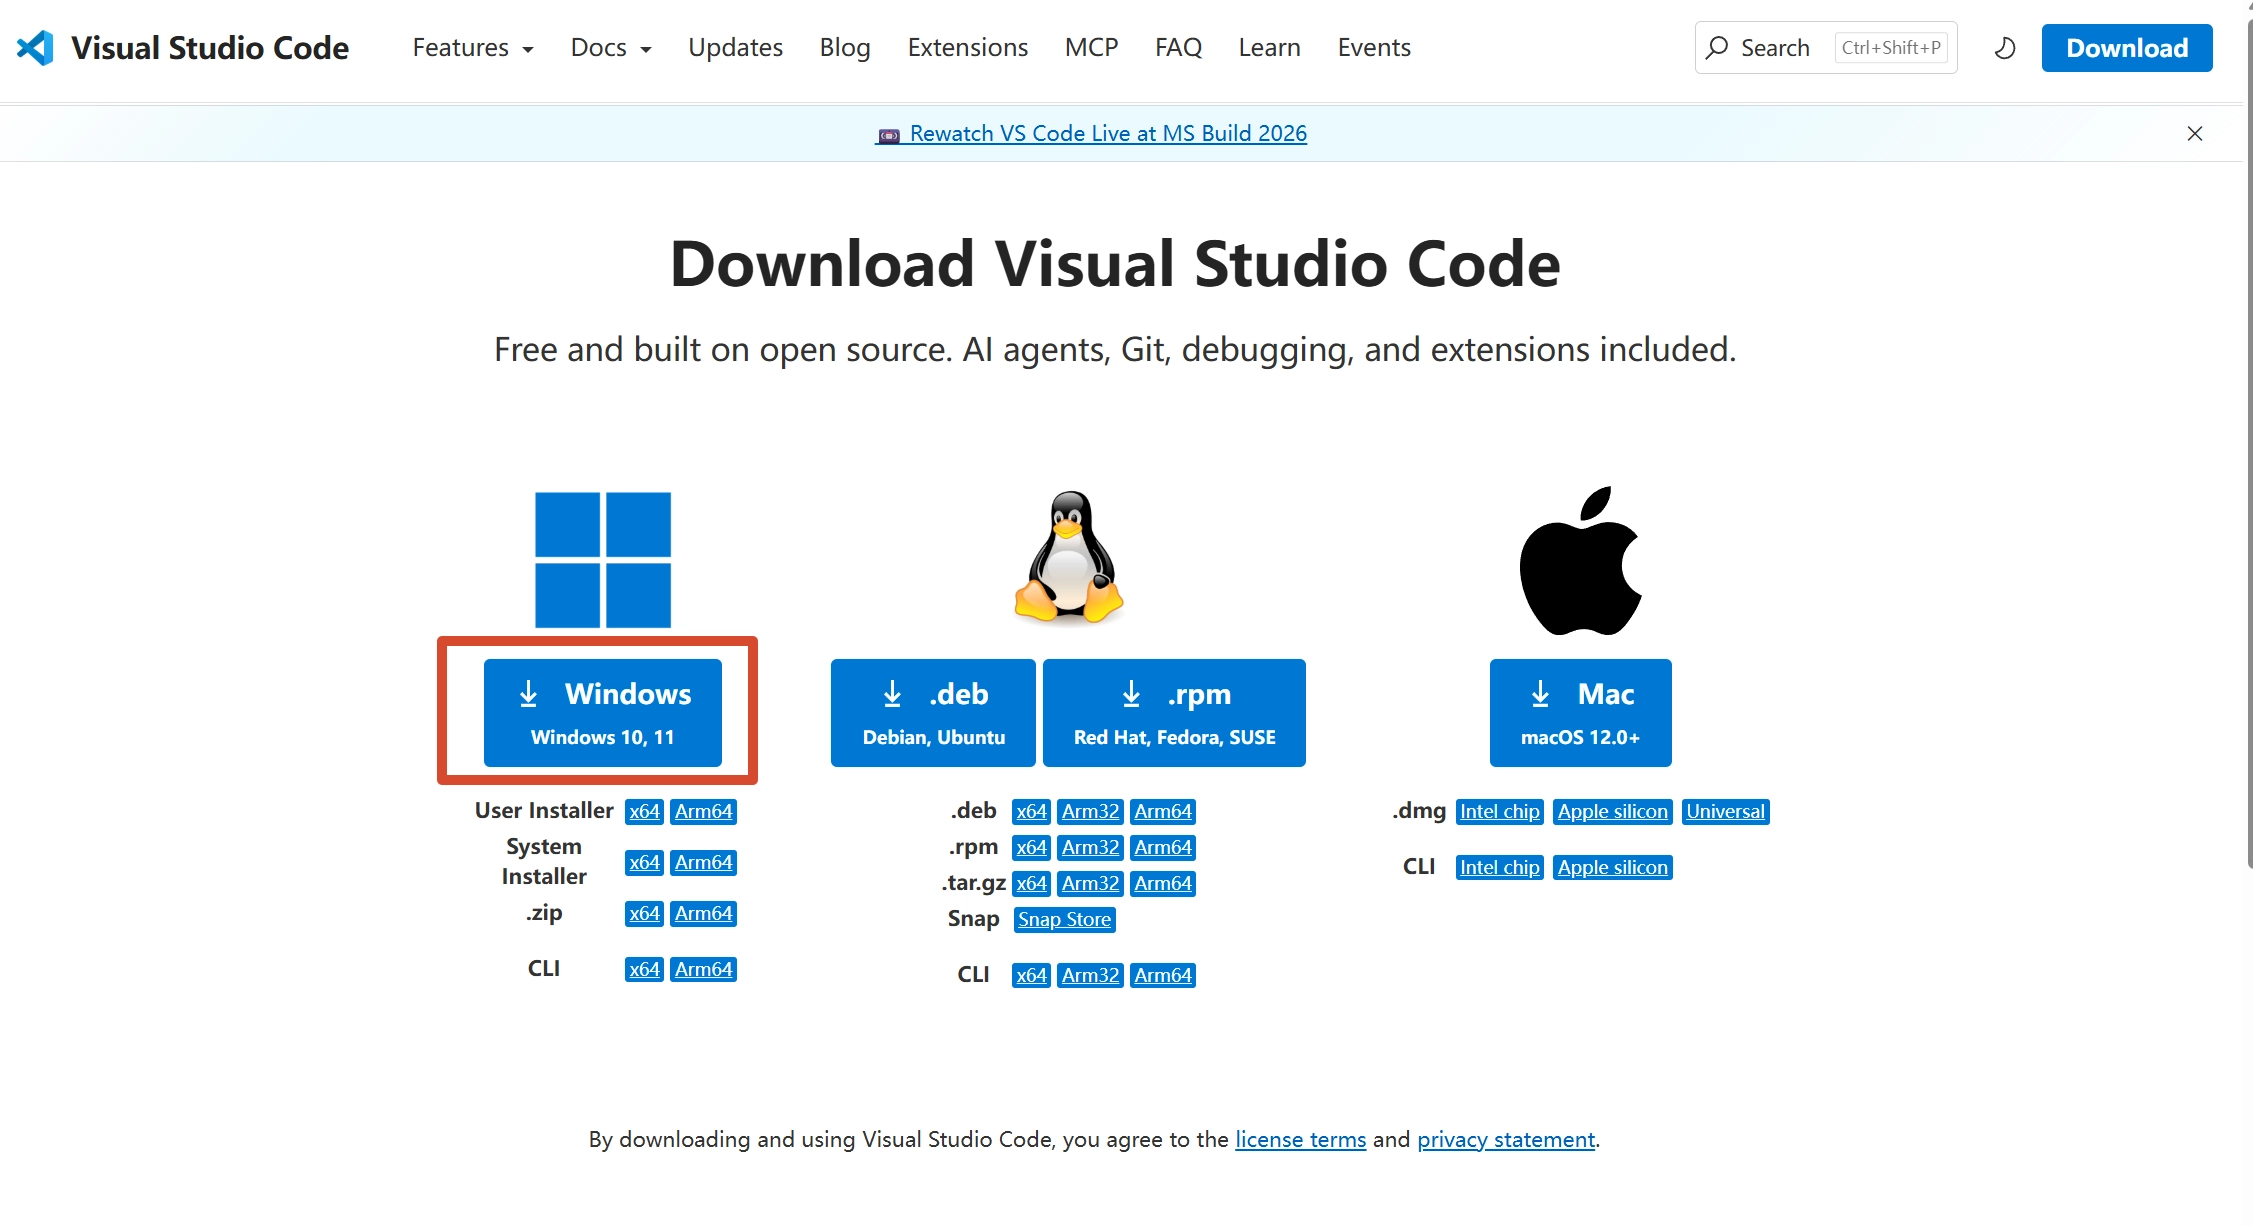The image size is (2253, 1226).
Task: Download for Windows 10, 11 button
Action: 603,713
